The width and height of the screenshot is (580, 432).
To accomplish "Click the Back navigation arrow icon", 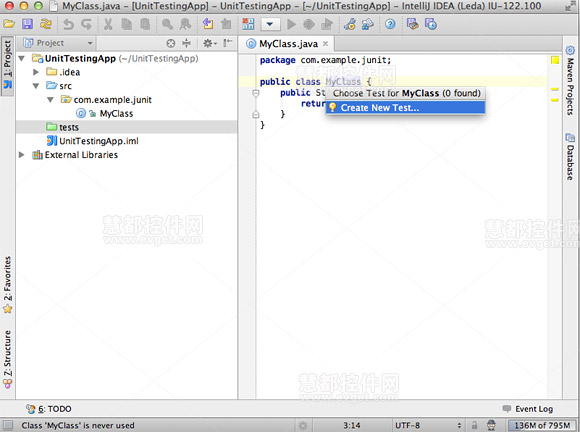I will coord(208,24).
